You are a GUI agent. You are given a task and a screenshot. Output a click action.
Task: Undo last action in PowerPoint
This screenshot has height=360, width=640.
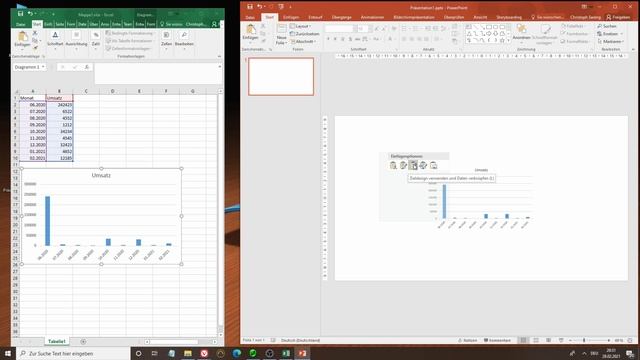259,7
